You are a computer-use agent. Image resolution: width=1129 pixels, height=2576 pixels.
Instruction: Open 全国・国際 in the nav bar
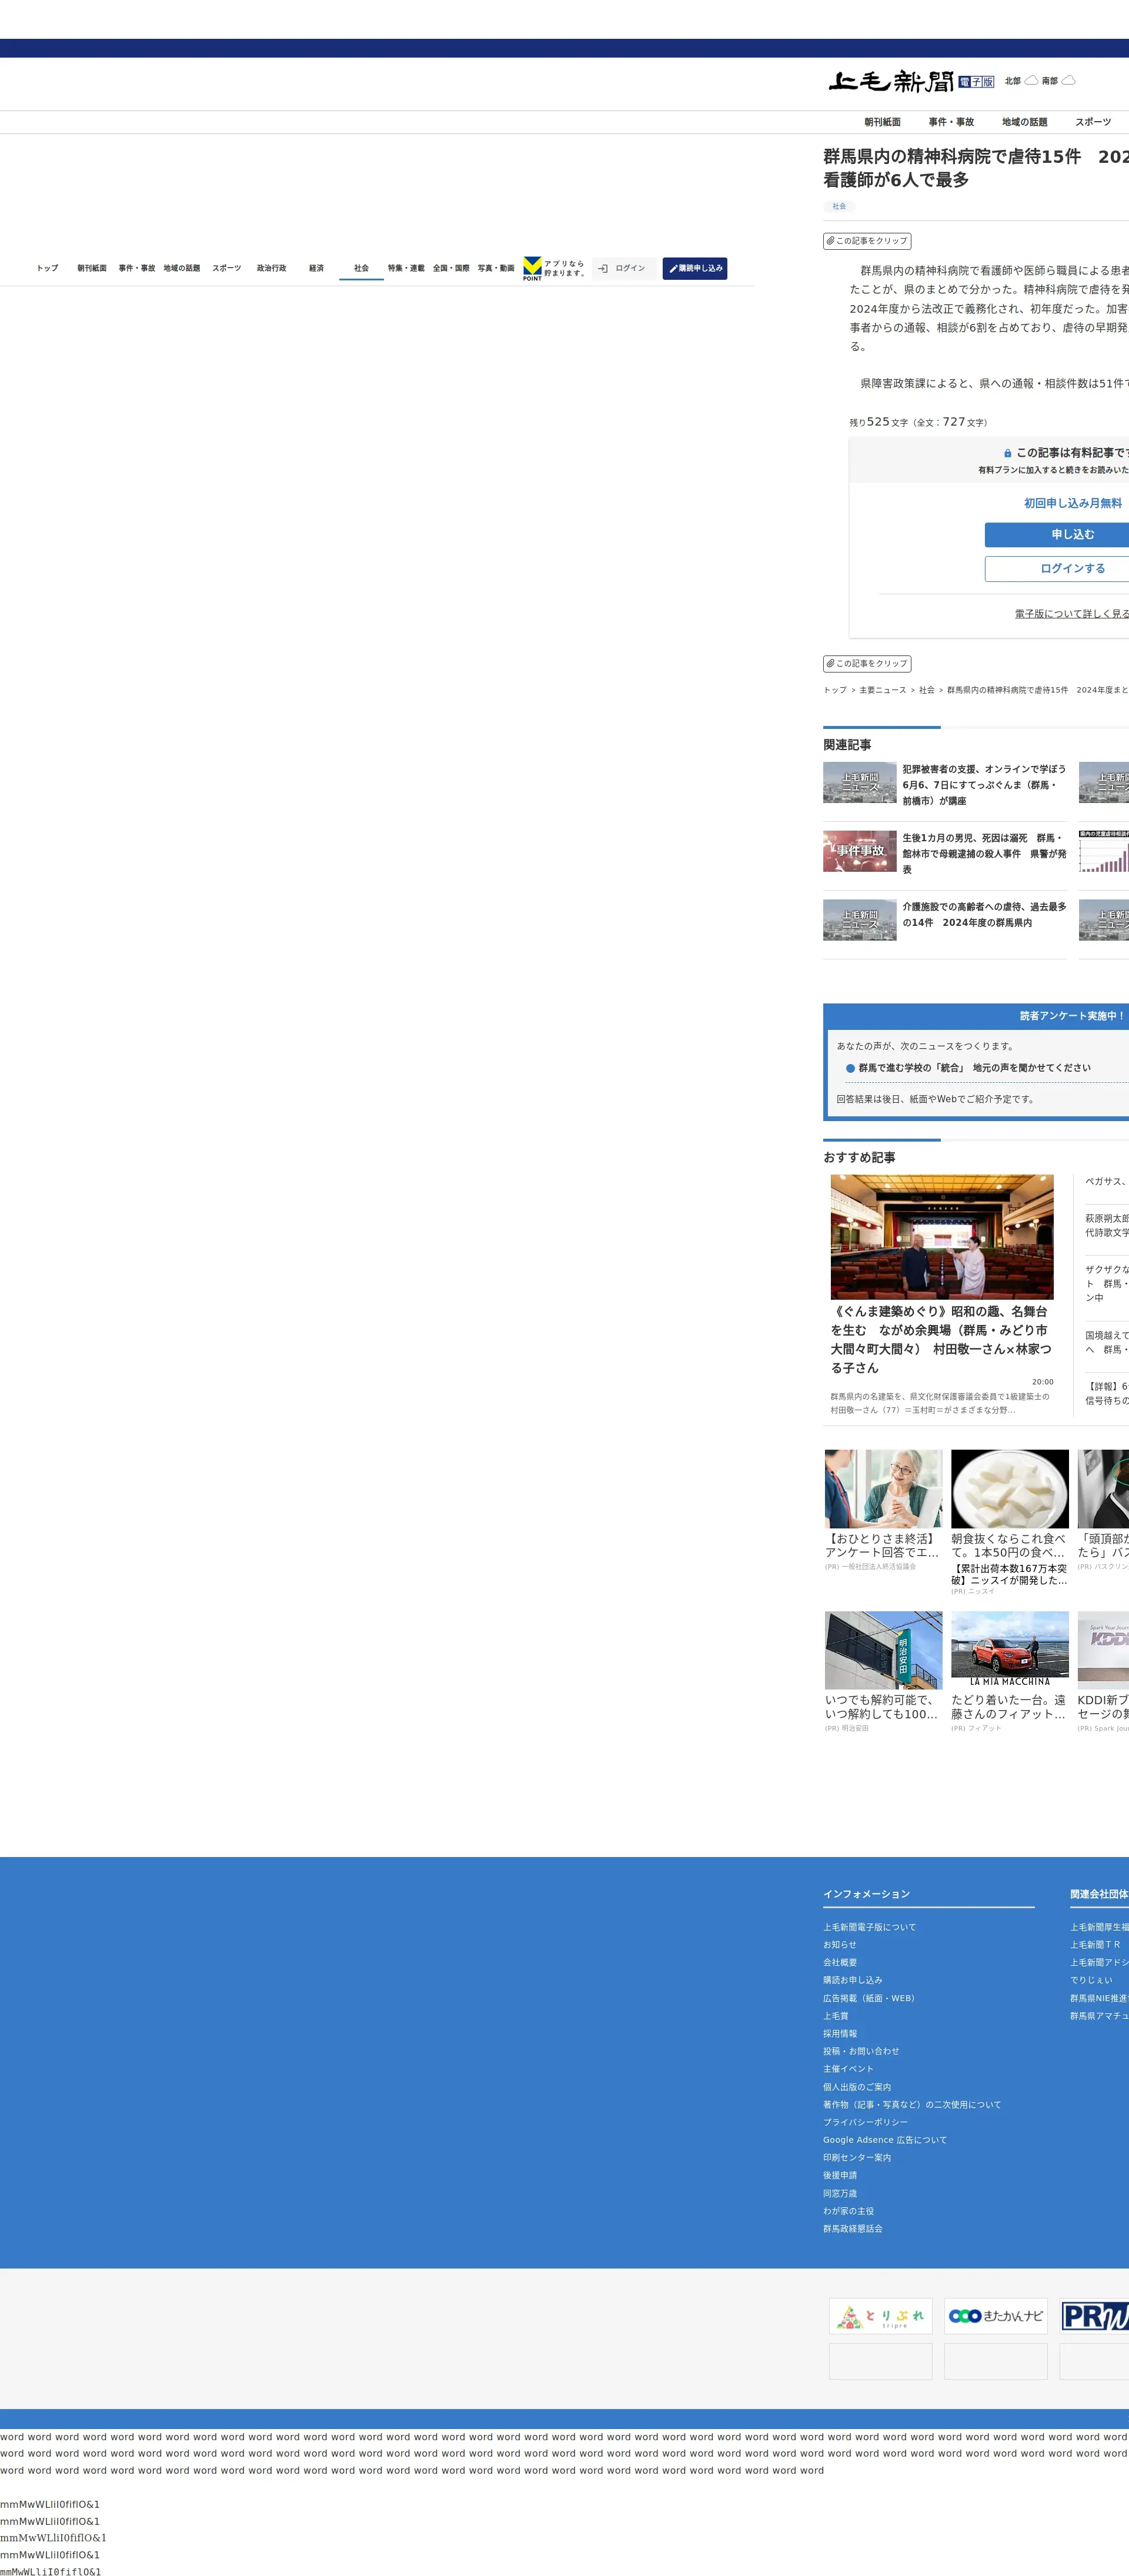tap(451, 268)
